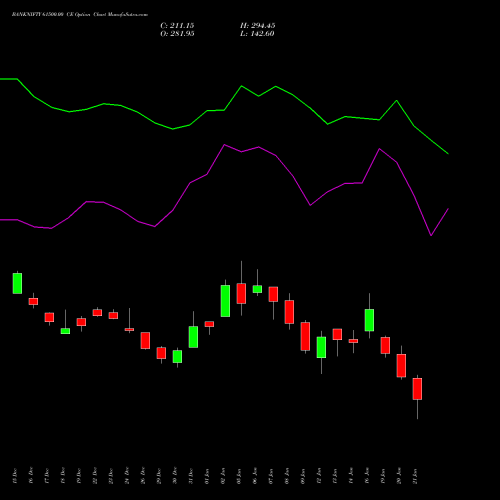The width and height of the screenshot is (500, 500).
Task: Click the 30 Dec date label
Action: pos(174,476)
